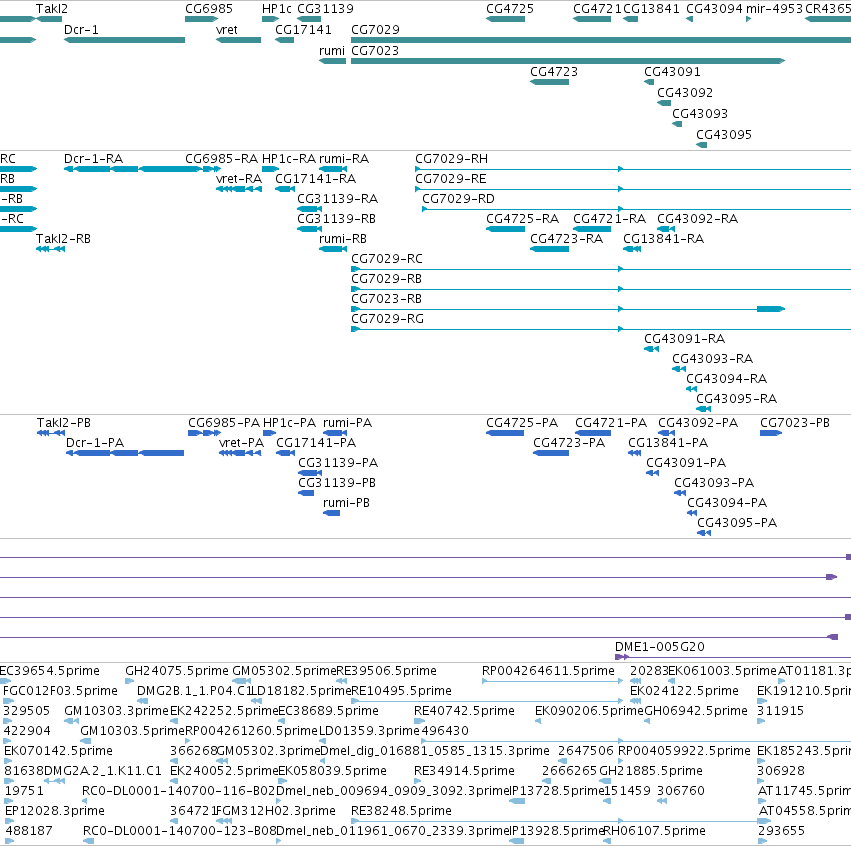The width and height of the screenshot is (851, 846).
Task: Click the CG43093-PA protein label
Action: coord(714,483)
